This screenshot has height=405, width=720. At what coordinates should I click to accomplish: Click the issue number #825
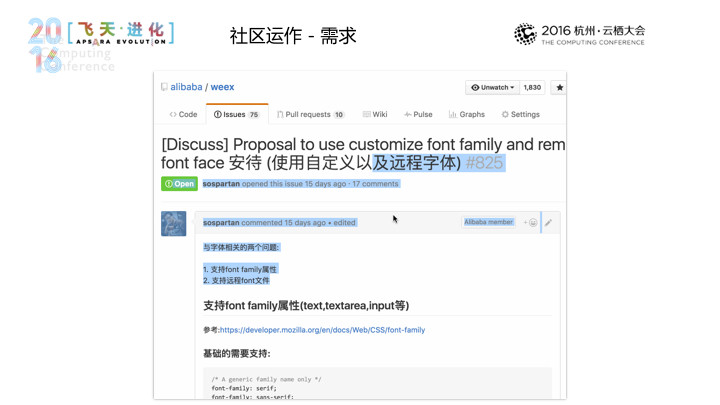(x=484, y=163)
